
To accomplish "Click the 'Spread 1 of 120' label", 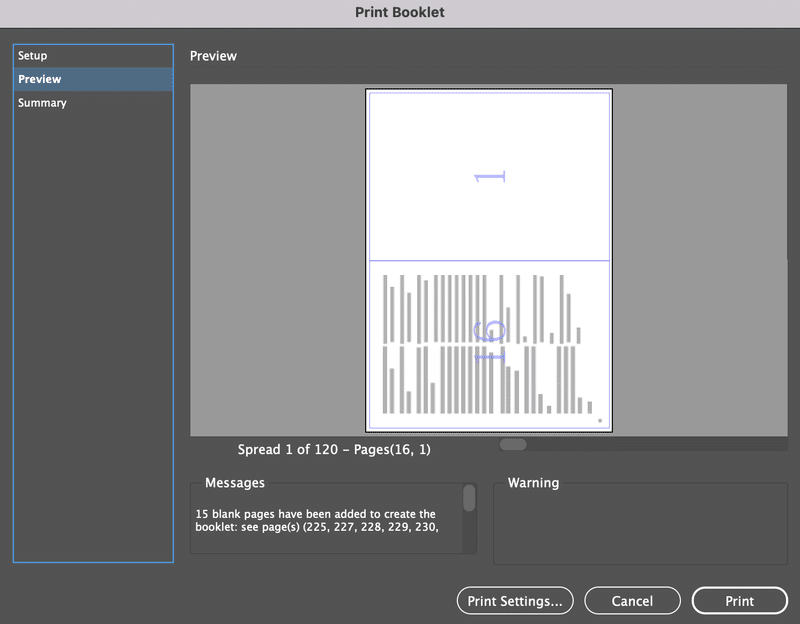I will 334,450.
